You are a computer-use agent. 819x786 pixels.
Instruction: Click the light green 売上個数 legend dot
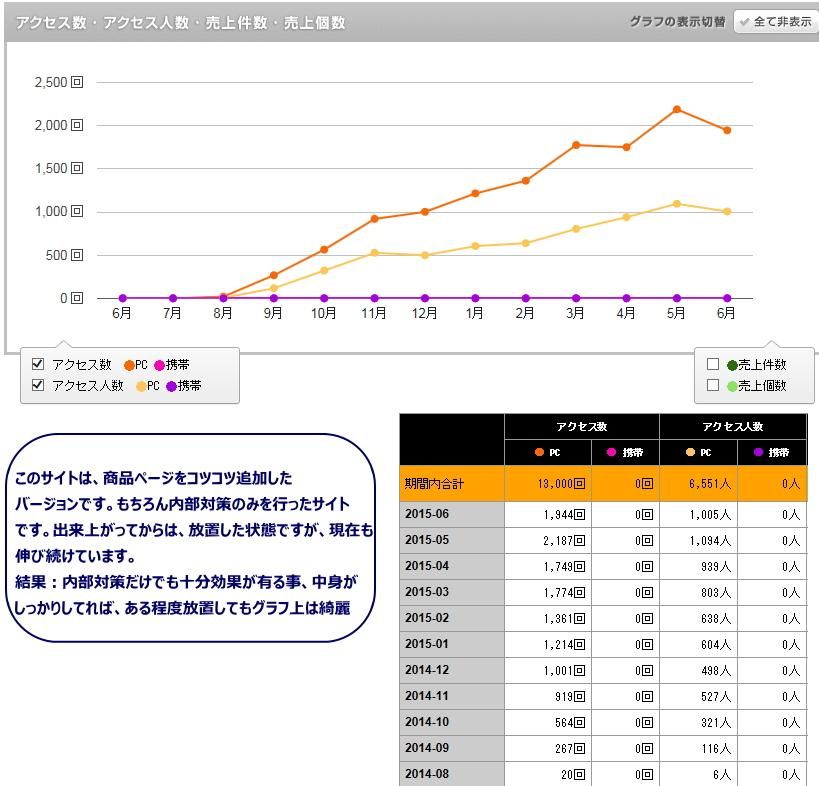(x=732, y=386)
